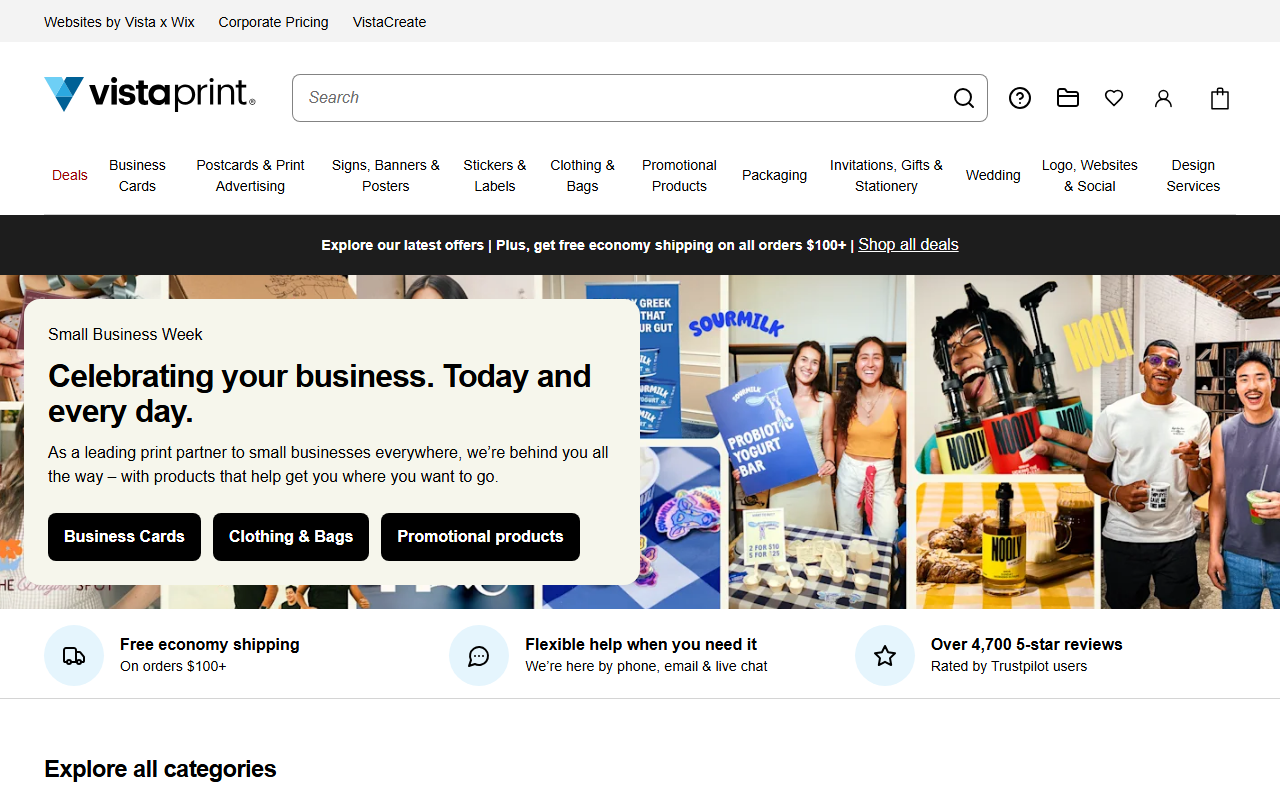Click Corporate Pricing link

[273, 22]
